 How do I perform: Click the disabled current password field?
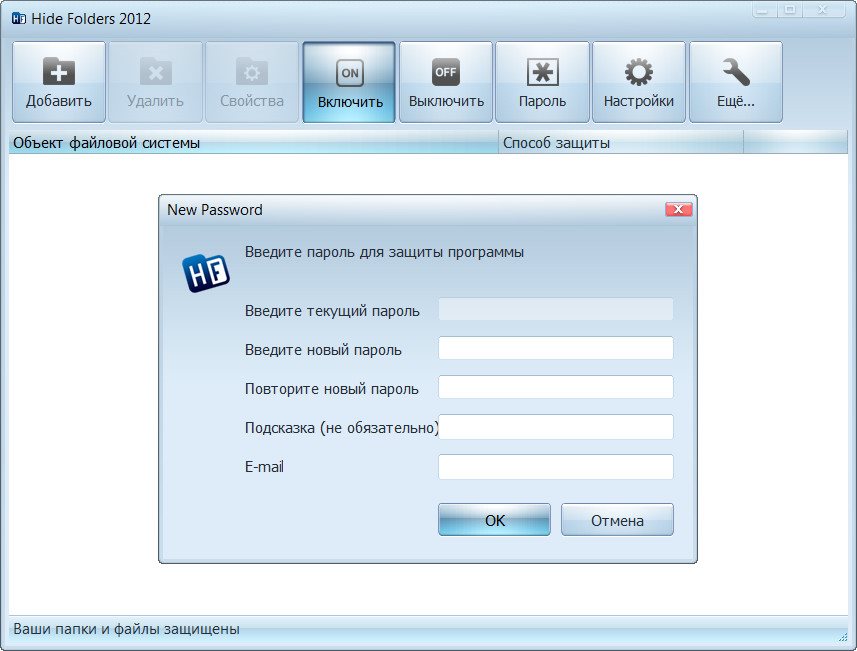click(555, 309)
